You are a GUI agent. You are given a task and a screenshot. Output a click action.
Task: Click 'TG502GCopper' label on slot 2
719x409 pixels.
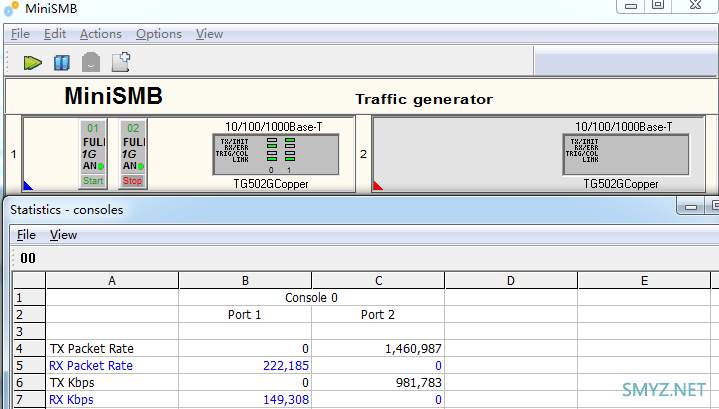pyautogui.click(x=620, y=184)
